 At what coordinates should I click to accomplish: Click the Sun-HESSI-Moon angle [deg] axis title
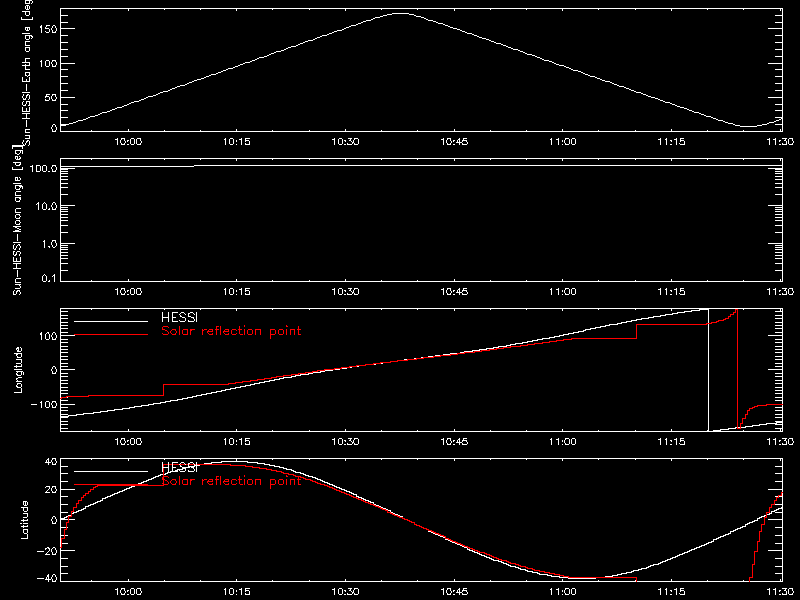tap(17, 220)
